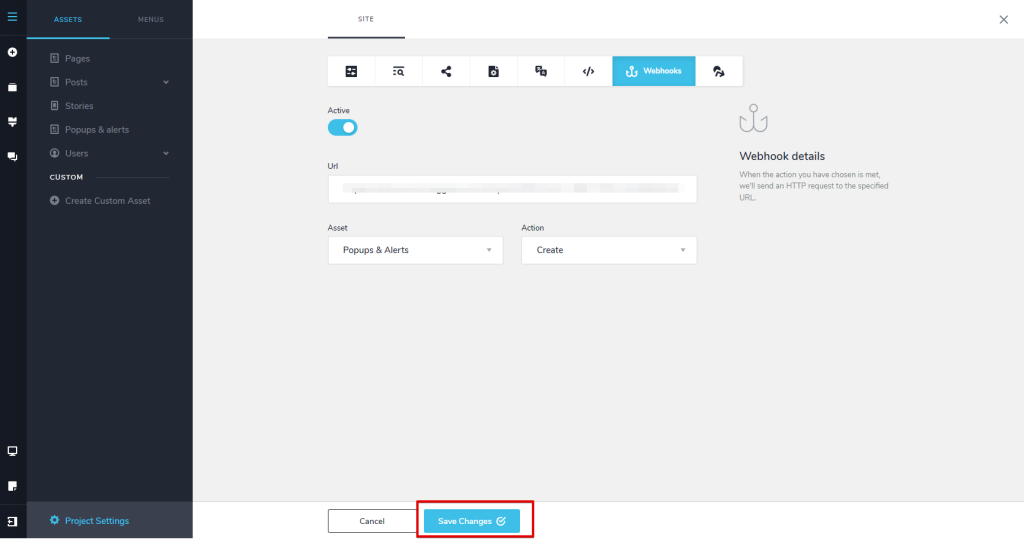Click the Save Changes button
This screenshot has height=540, width=1024.
click(471, 521)
